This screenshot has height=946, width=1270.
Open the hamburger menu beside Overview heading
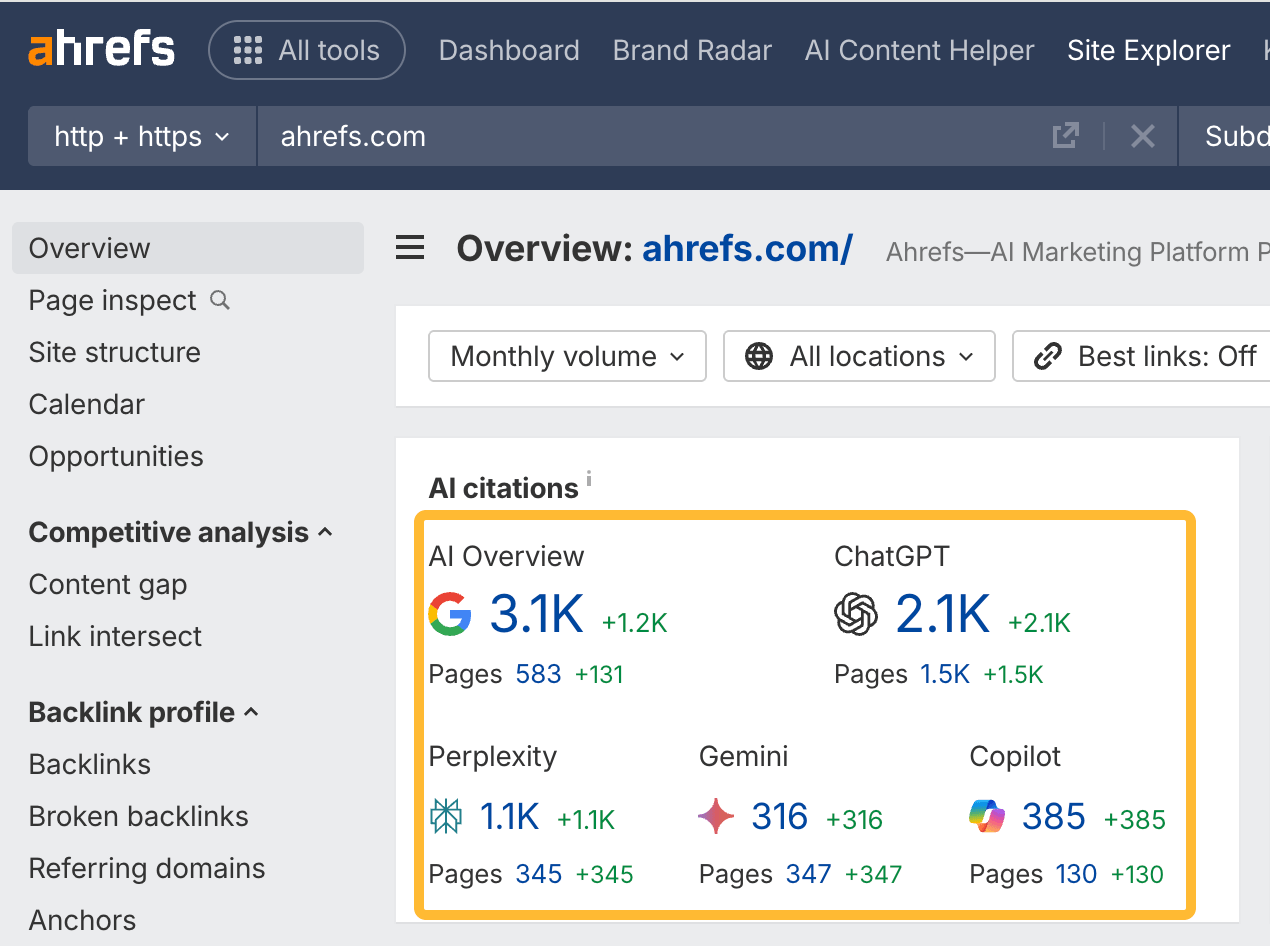410,247
